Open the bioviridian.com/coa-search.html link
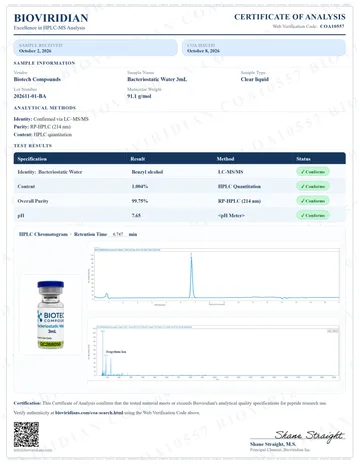 pyautogui.click(x=89, y=413)
